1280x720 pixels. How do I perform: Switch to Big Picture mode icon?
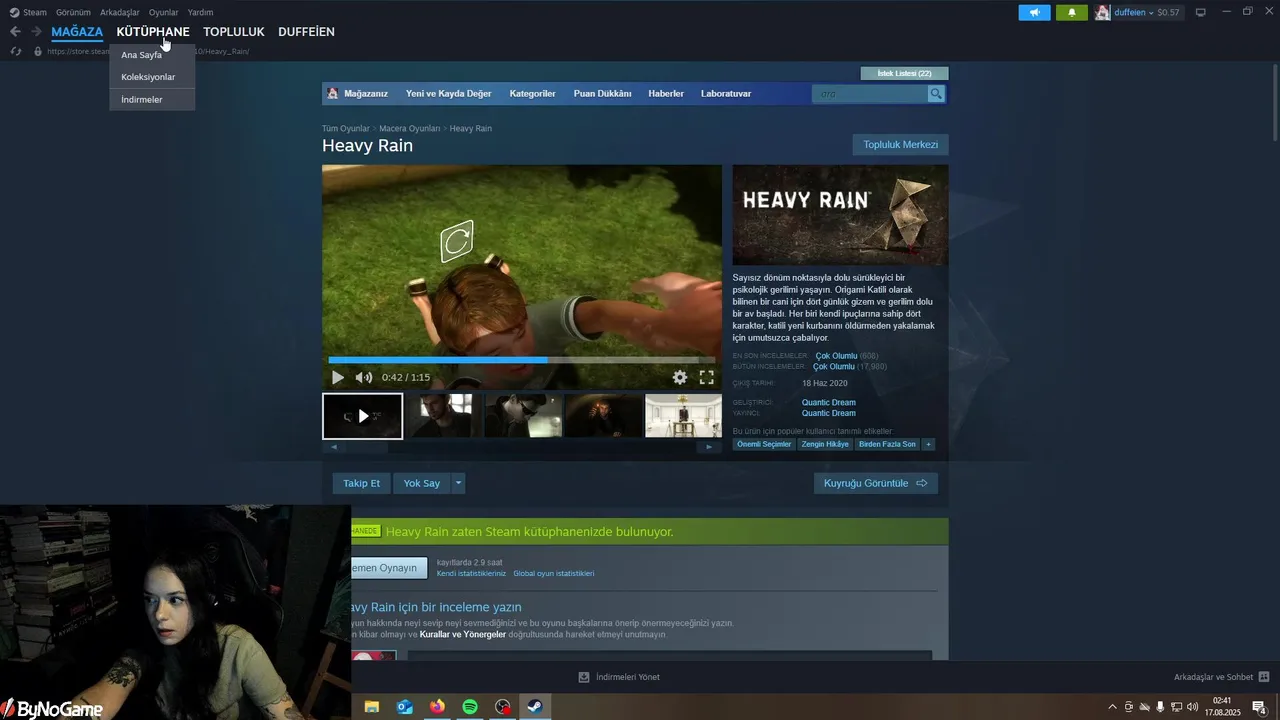tap(1201, 12)
